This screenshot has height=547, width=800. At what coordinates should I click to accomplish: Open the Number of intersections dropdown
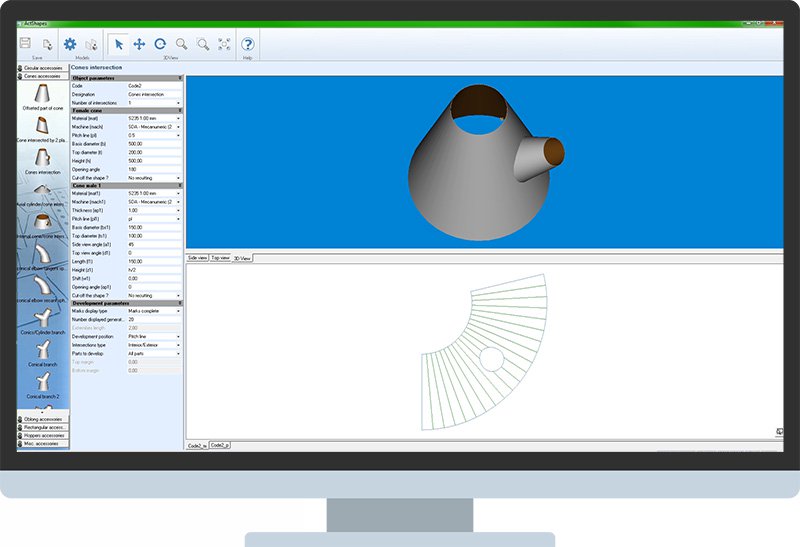(x=155, y=103)
